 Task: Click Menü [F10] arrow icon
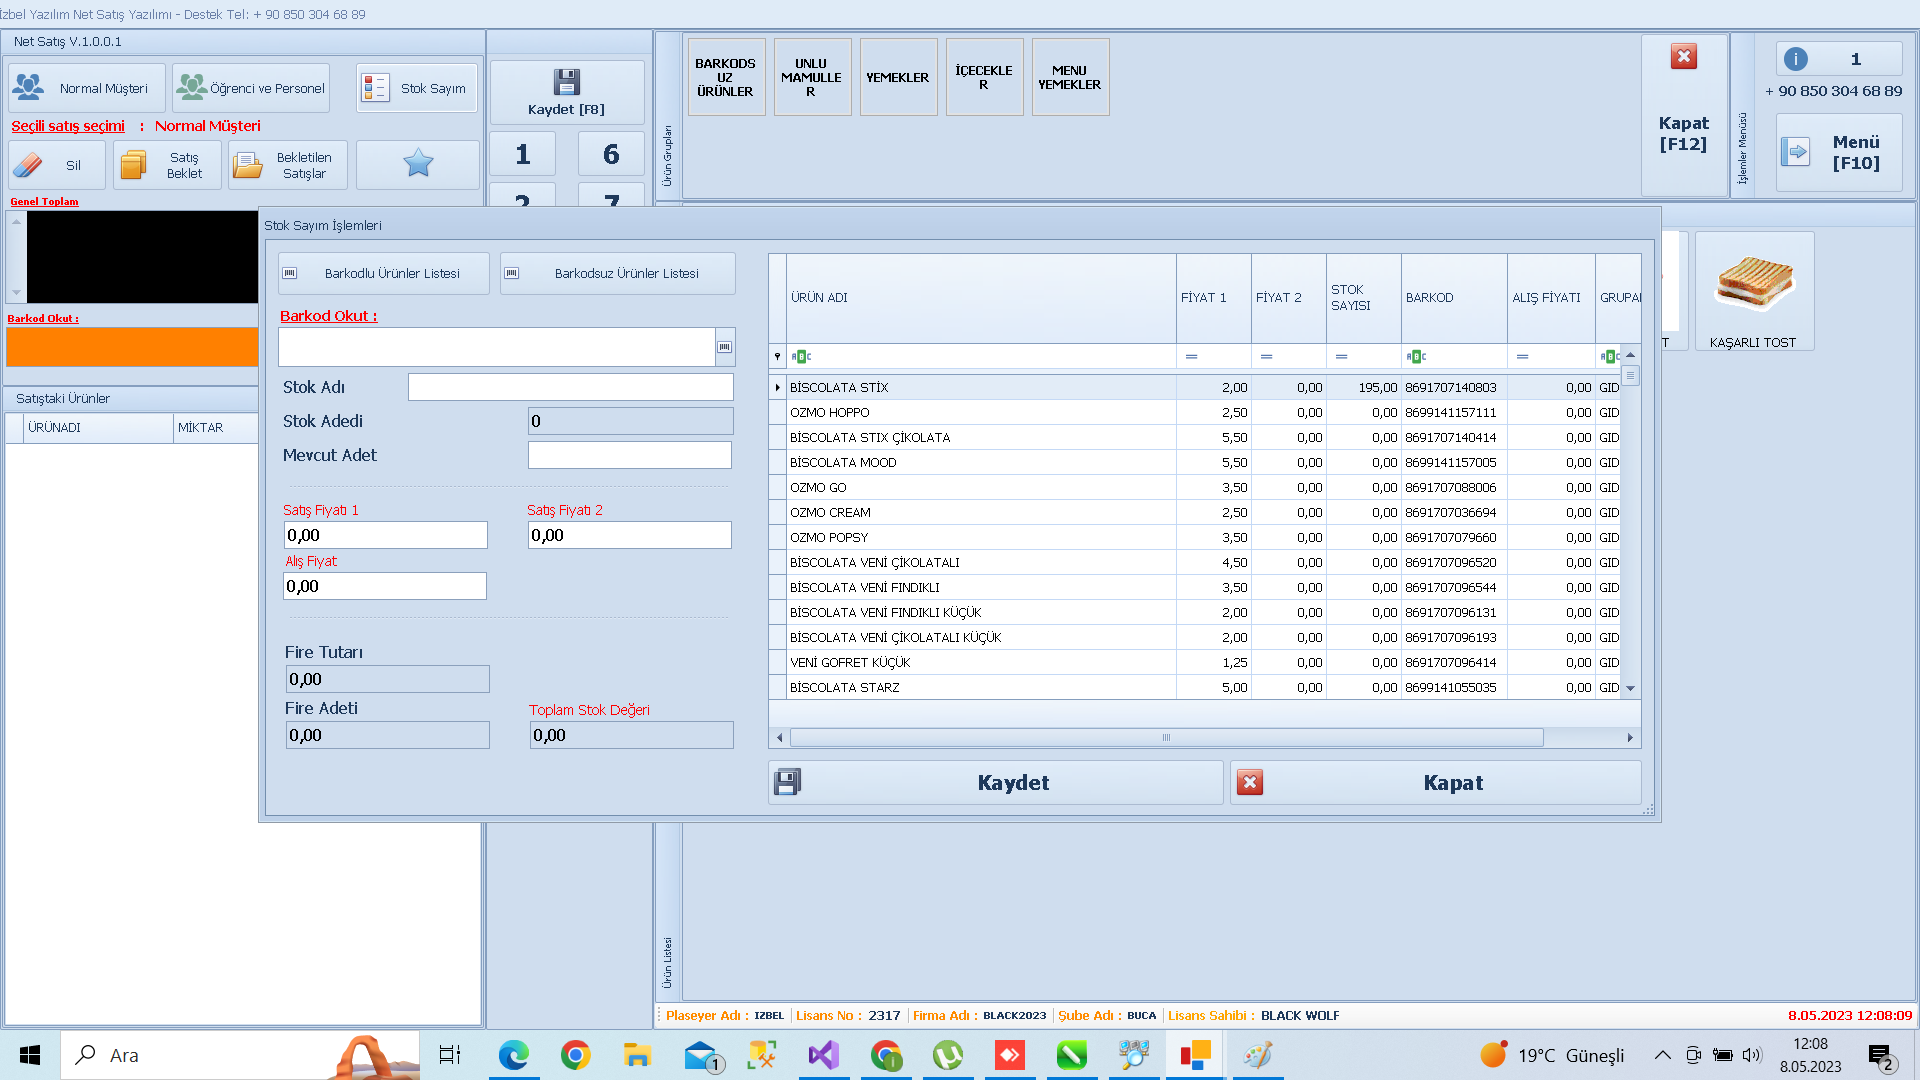[1796, 152]
